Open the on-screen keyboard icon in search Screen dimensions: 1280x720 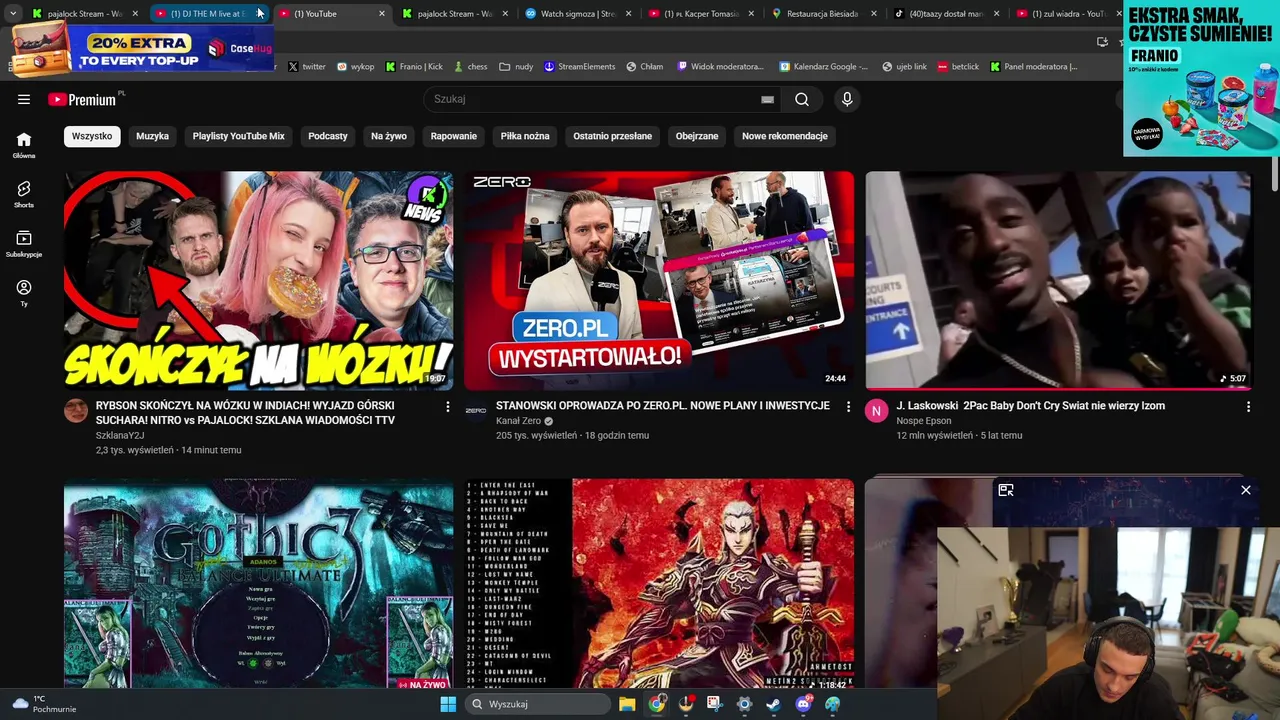point(767,99)
